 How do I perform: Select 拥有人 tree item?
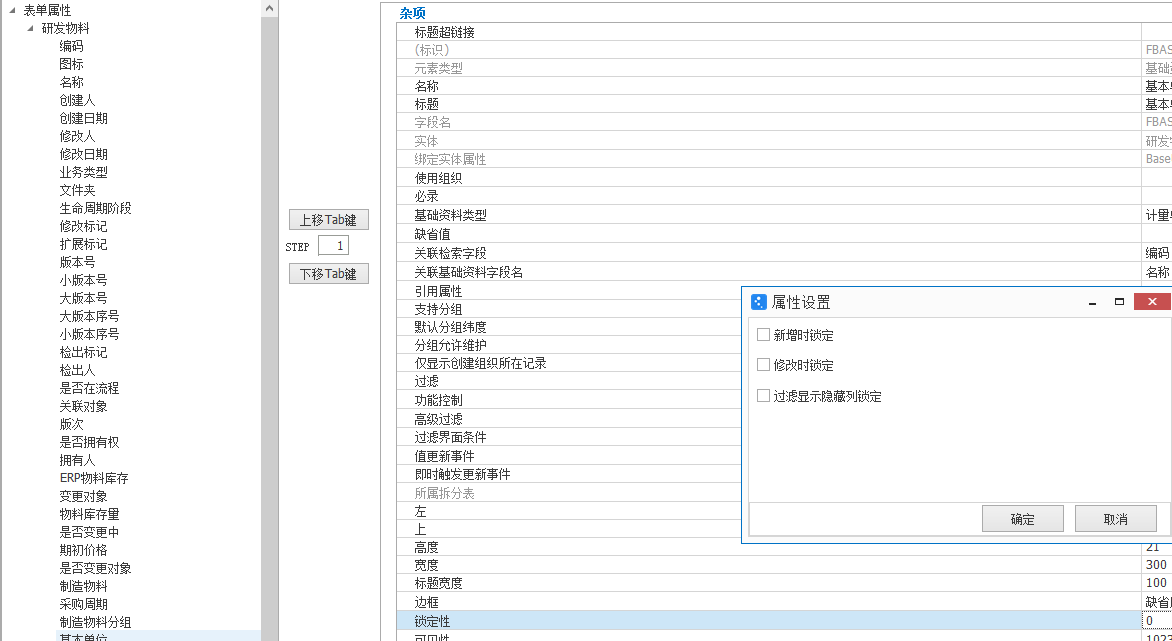tap(78, 460)
